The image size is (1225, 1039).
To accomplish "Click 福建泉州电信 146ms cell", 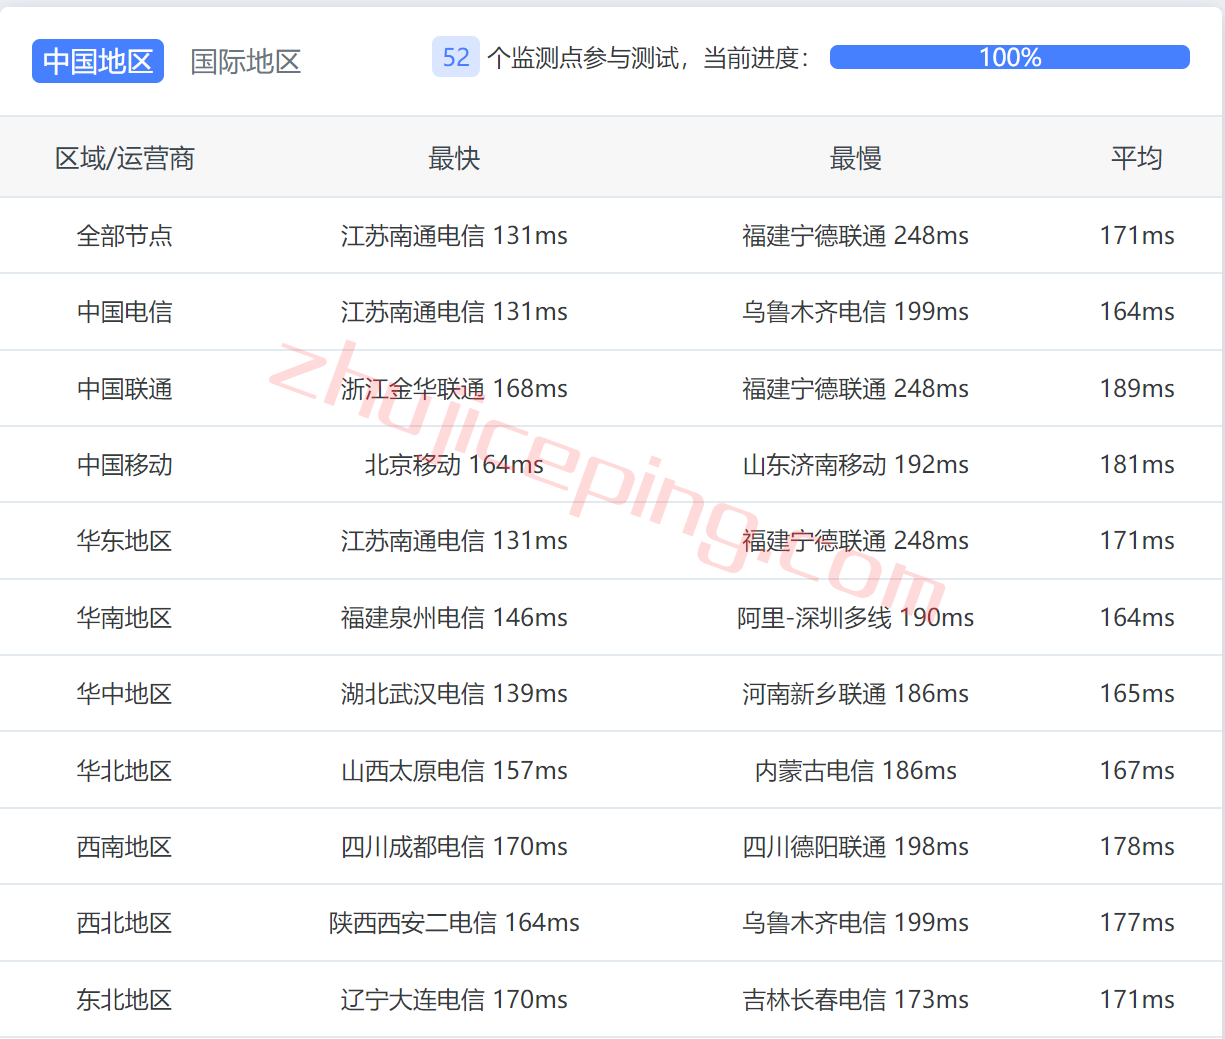I will coord(454,617).
